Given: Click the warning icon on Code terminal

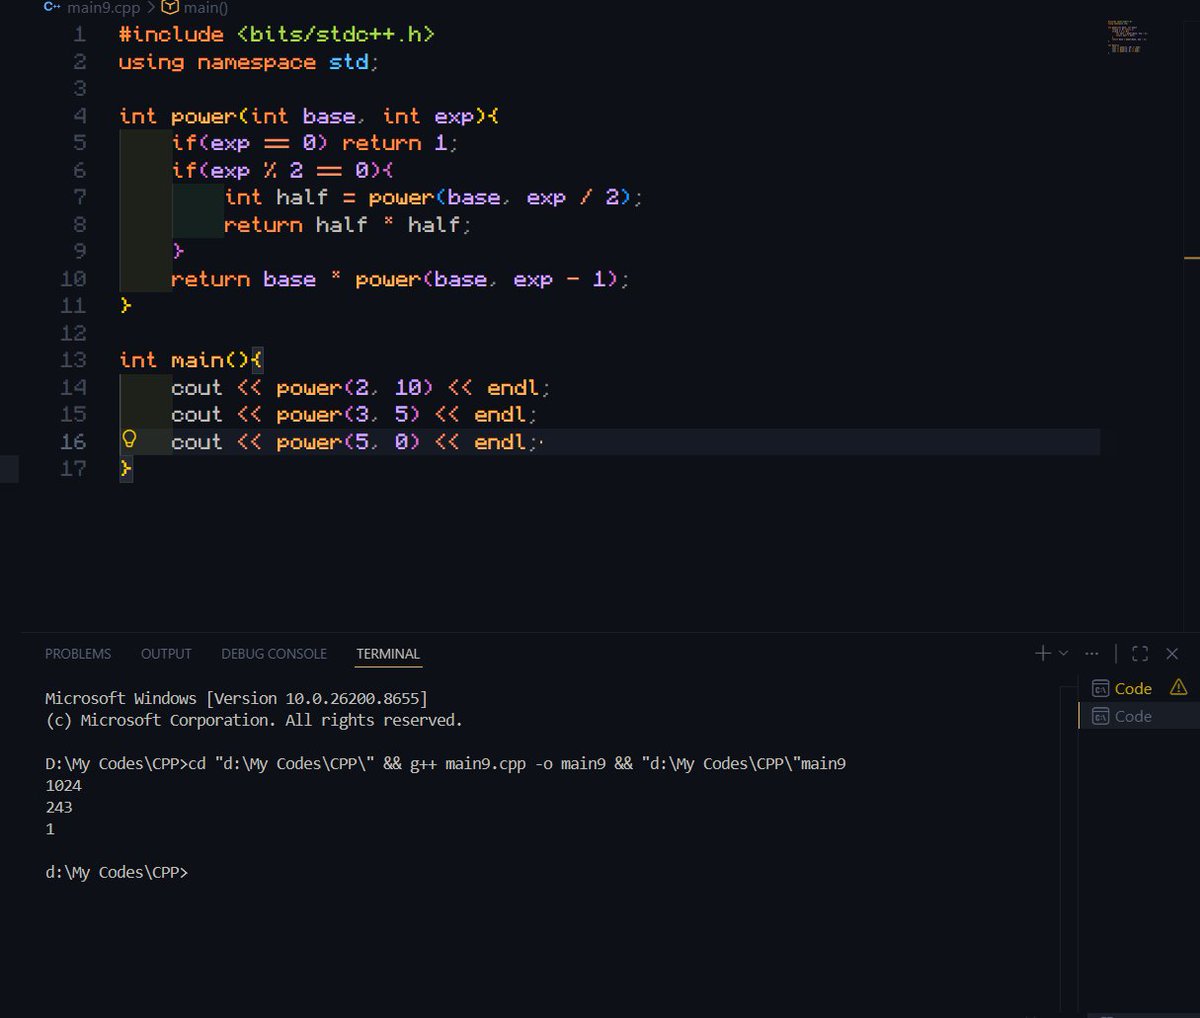Looking at the screenshot, I should [x=1178, y=687].
